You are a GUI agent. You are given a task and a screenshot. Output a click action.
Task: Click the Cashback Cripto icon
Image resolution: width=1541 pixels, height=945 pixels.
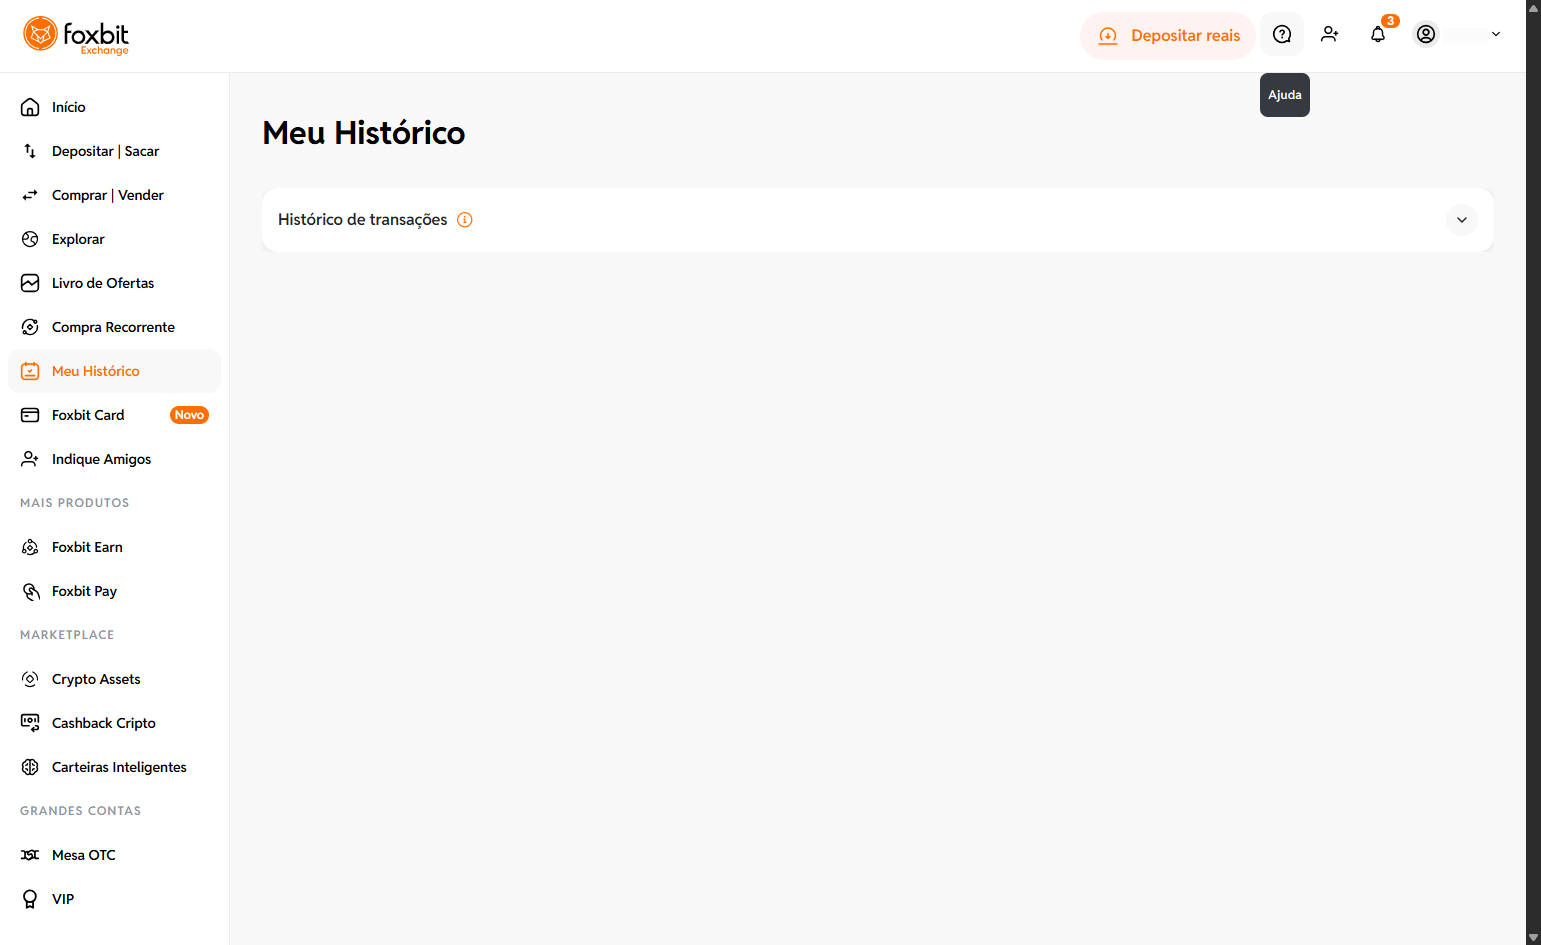coord(30,723)
